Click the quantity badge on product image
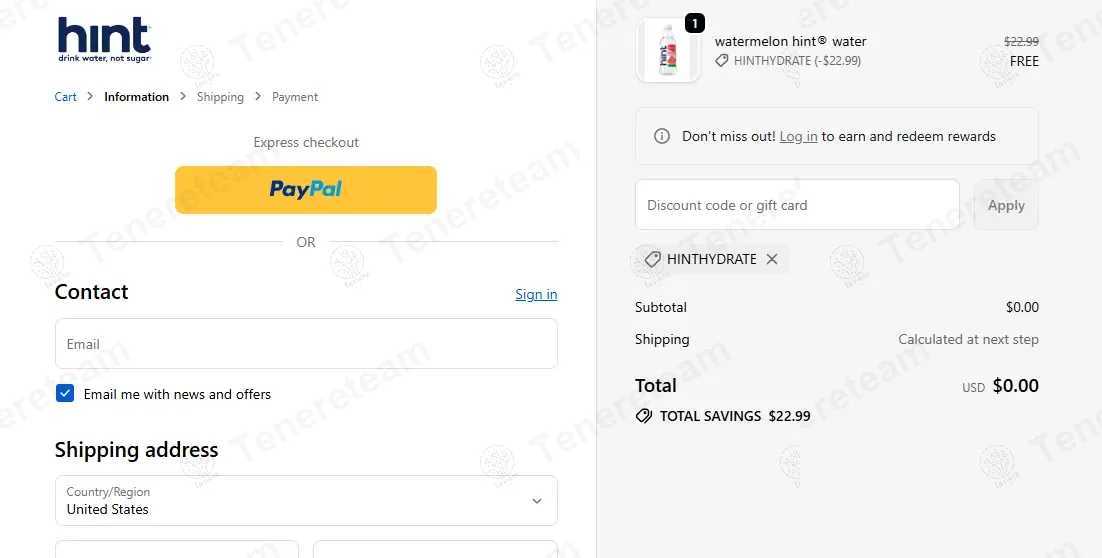The width and height of the screenshot is (1102, 558). tap(695, 23)
